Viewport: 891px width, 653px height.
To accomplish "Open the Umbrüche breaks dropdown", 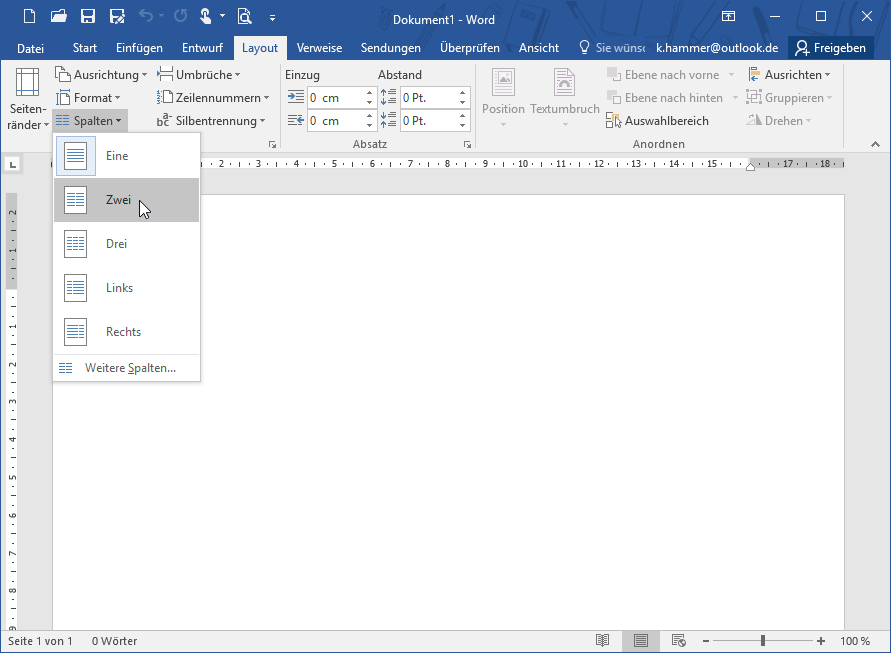I will 199,75.
